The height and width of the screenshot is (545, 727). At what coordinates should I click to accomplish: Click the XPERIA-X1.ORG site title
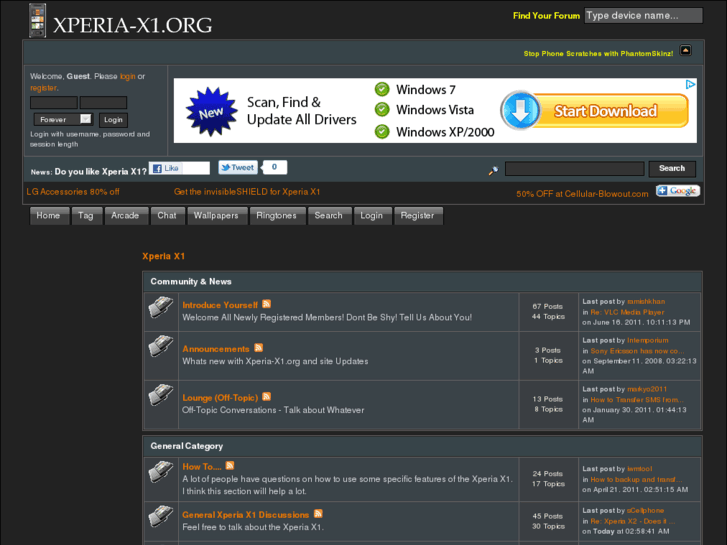tap(132, 25)
